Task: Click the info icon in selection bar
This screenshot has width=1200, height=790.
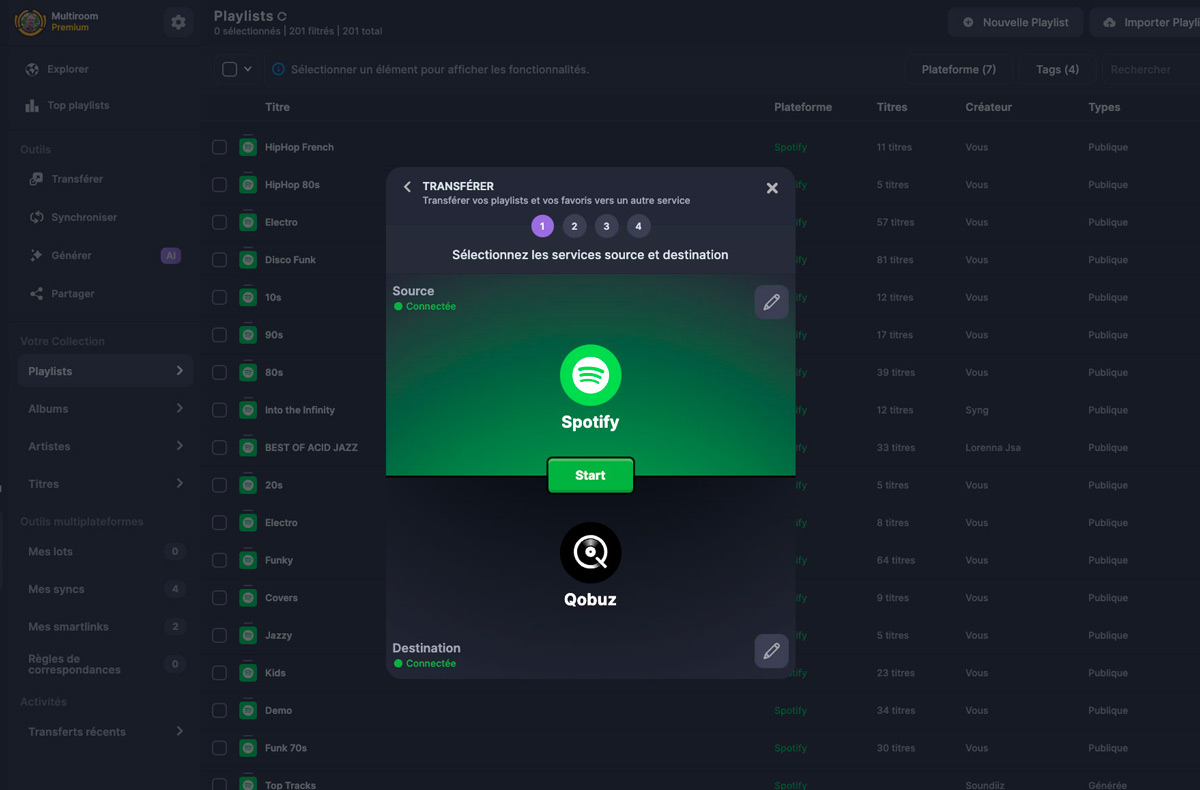Action: (278, 70)
